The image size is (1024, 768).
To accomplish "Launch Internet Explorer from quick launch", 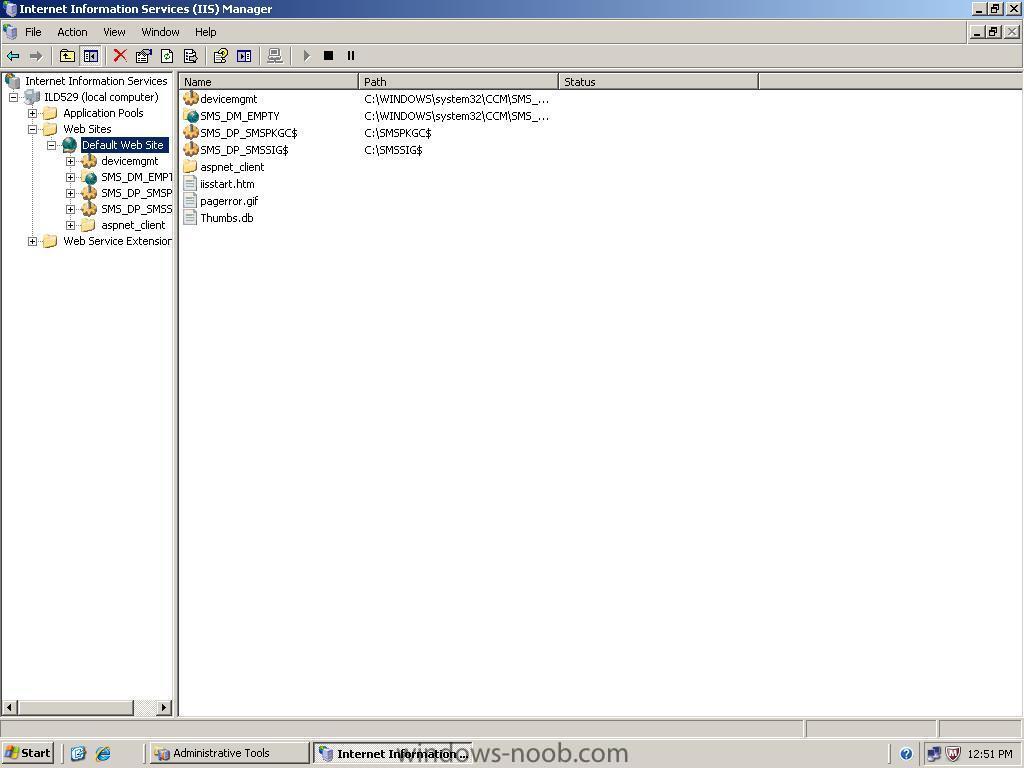I will [103, 754].
